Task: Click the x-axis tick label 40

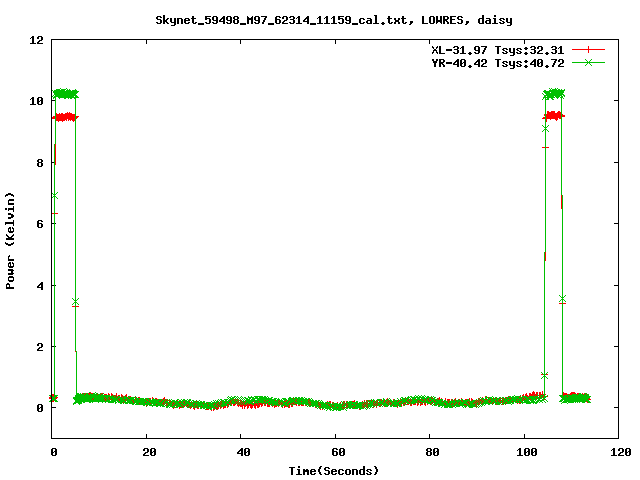Action: click(x=244, y=452)
